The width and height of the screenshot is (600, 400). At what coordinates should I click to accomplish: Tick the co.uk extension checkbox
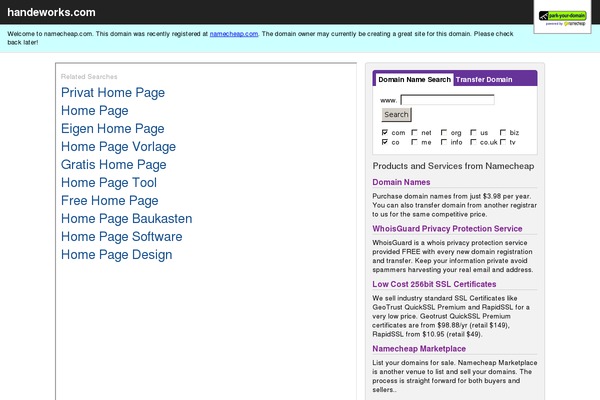473,142
